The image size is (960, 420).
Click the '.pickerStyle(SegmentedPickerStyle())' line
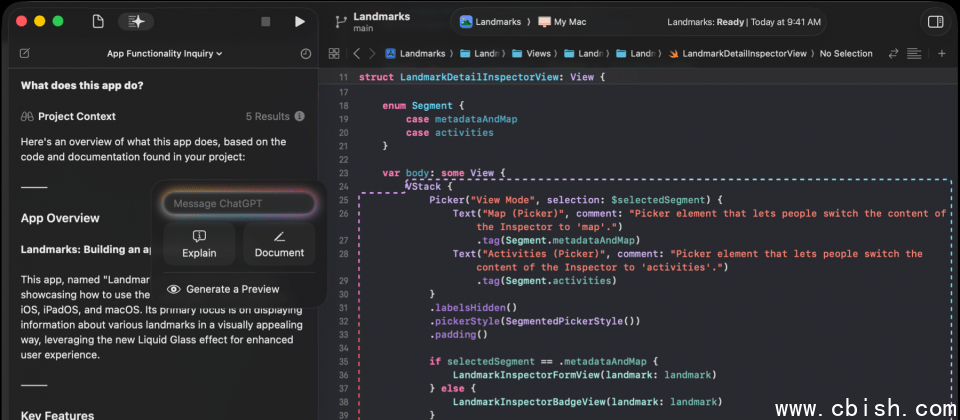(x=534, y=321)
